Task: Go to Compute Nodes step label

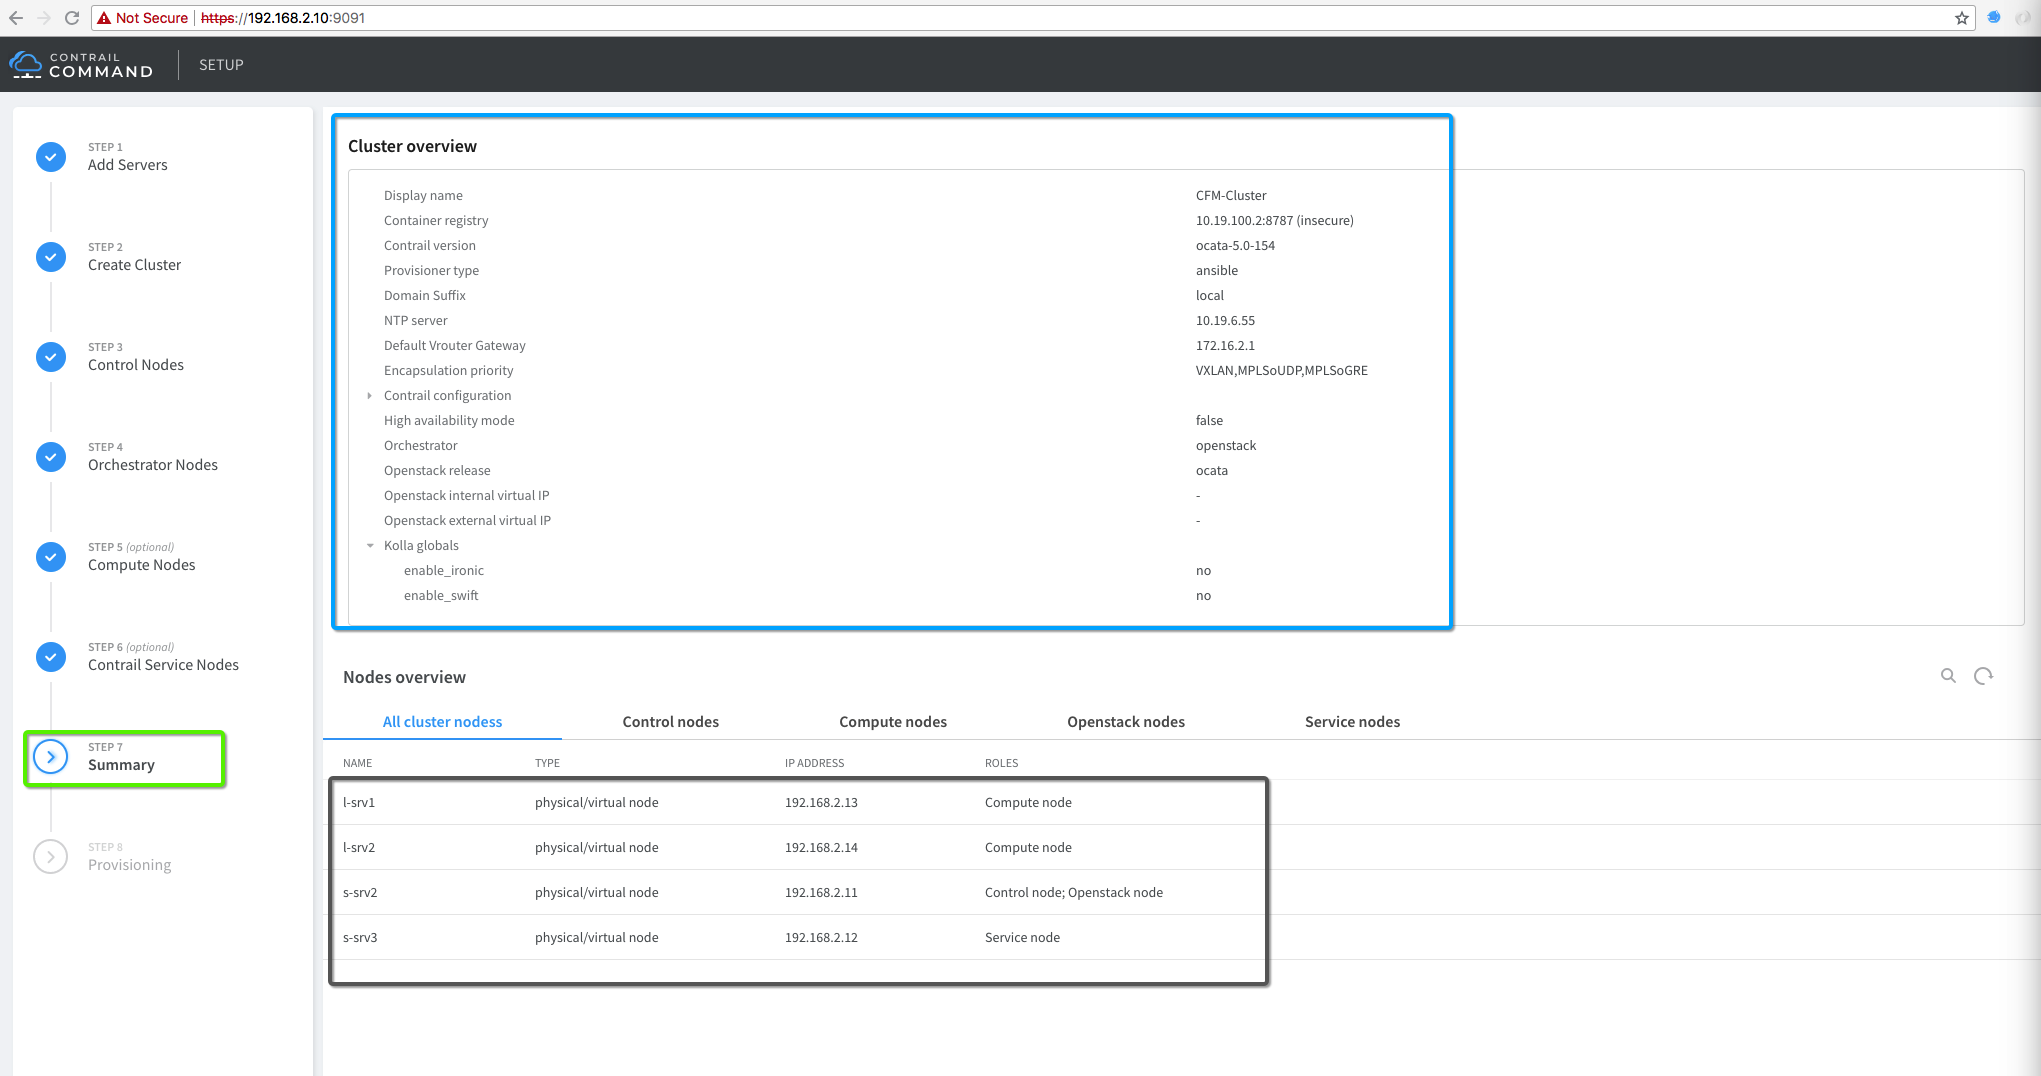Action: coord(141,565)
